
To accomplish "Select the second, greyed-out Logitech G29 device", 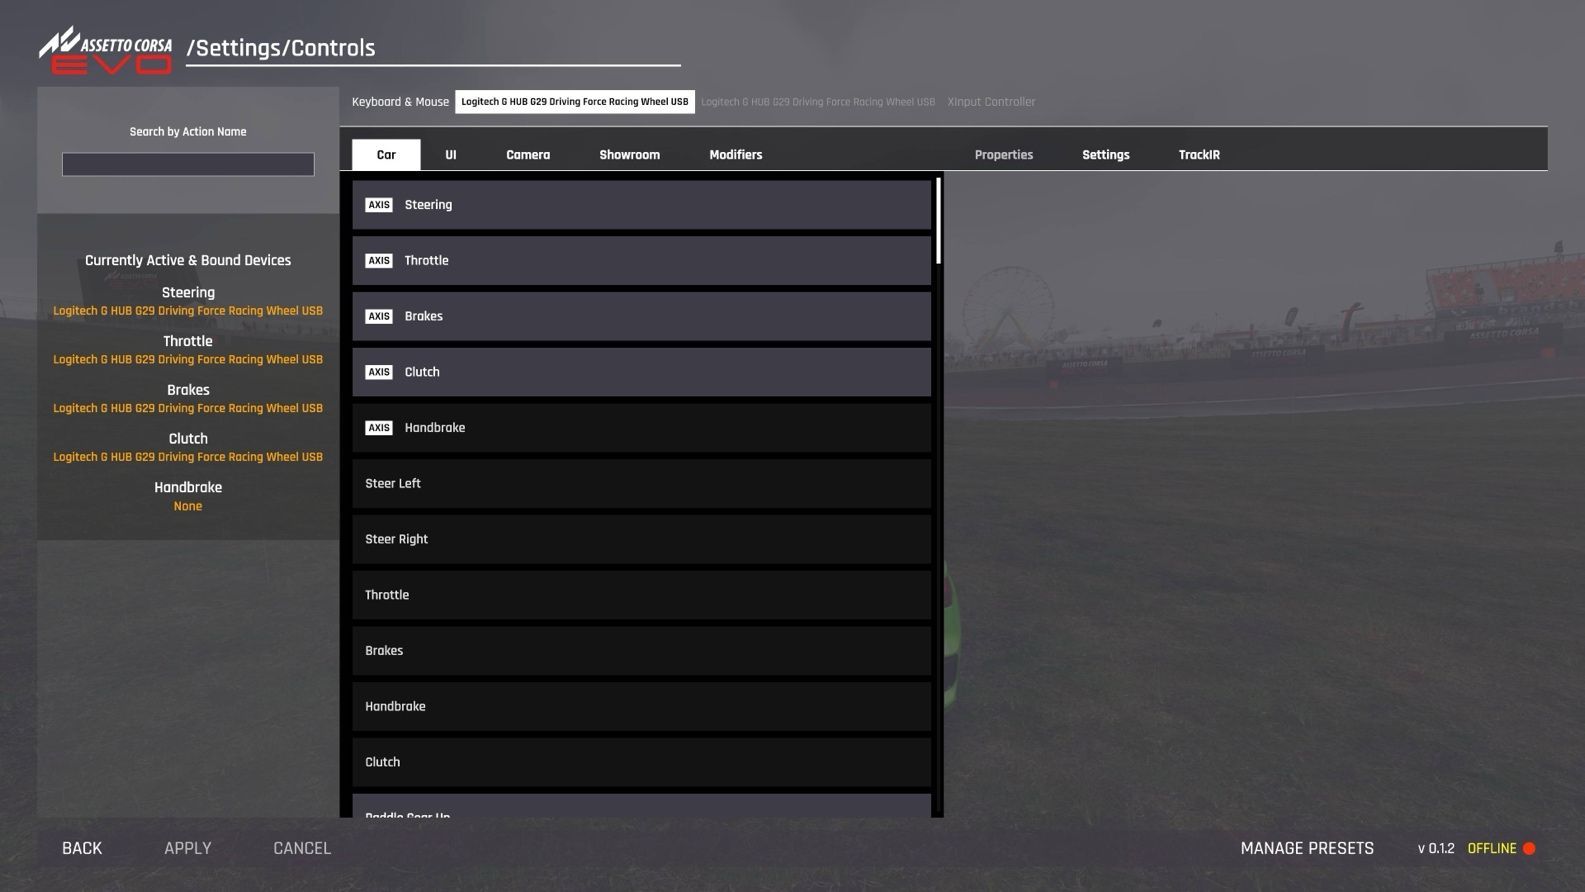I will pyautogui.click(x=817, y=102).
